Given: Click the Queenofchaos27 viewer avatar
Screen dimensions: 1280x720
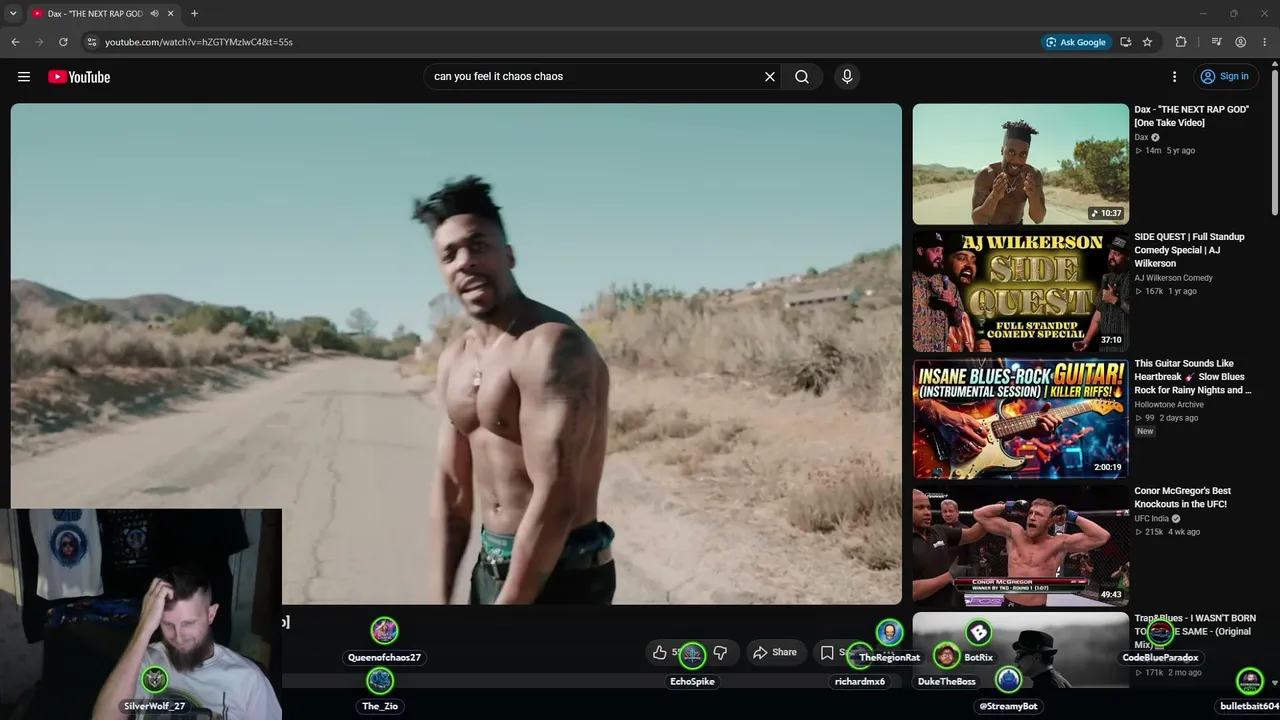Looking at the screenshot, I should click(x=384, y=630).
